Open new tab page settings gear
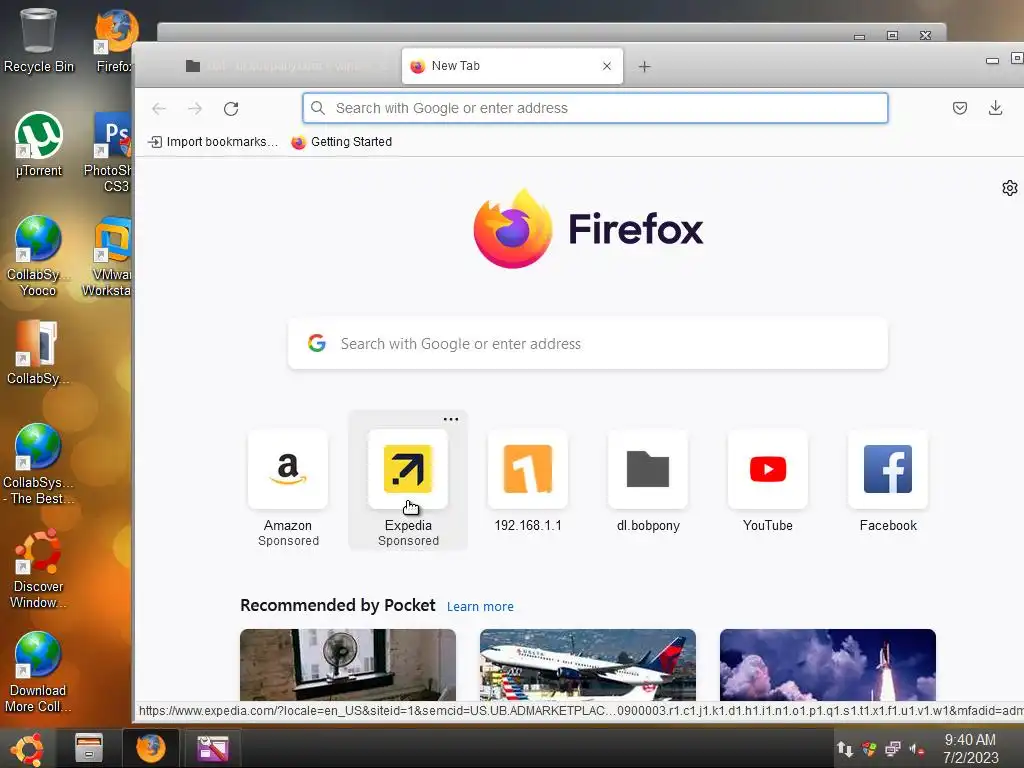1024x768 pixels. pyautogui.click(x=1010, y=188)
